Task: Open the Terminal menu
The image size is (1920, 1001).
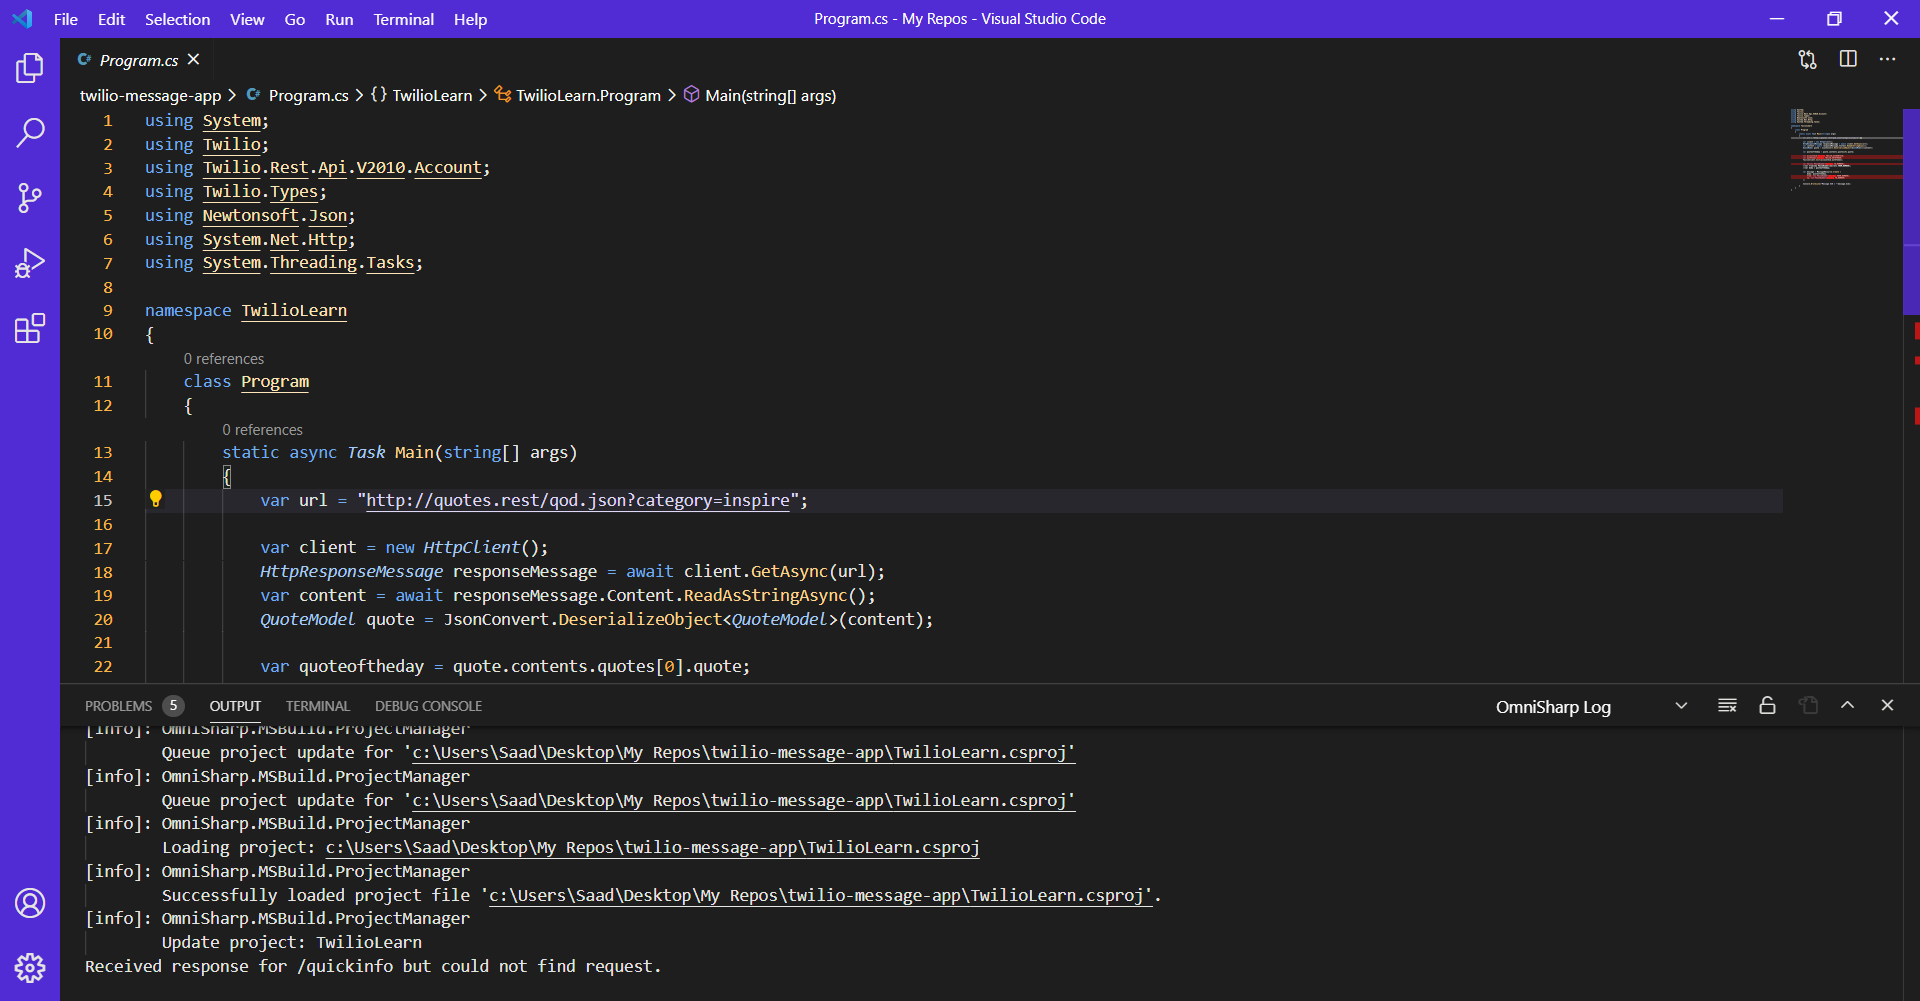Action: pyautogui.click(x=404, y=19)
